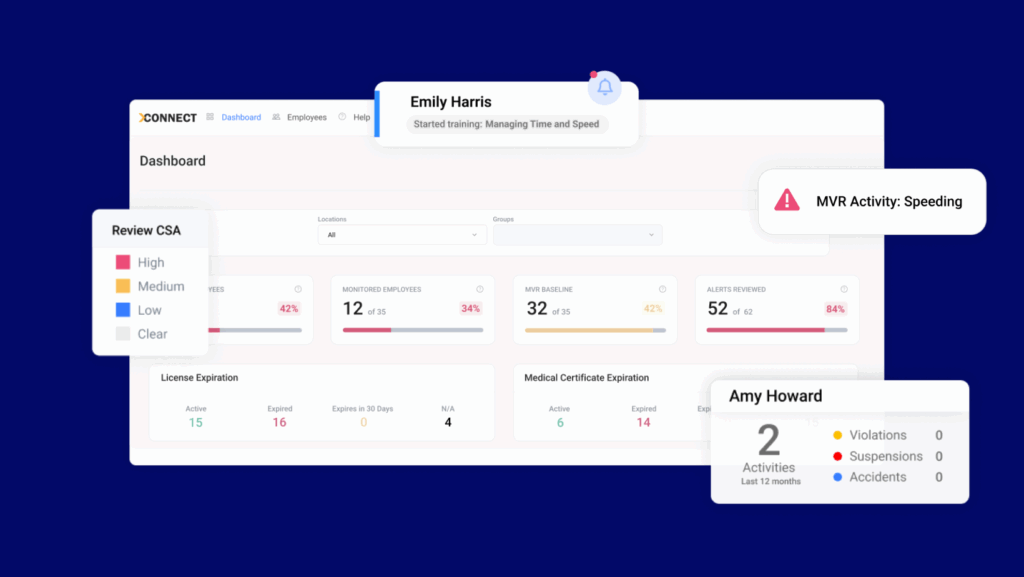Click 'Started training: Managing Time and Speed' pill

tap(507, 124)
